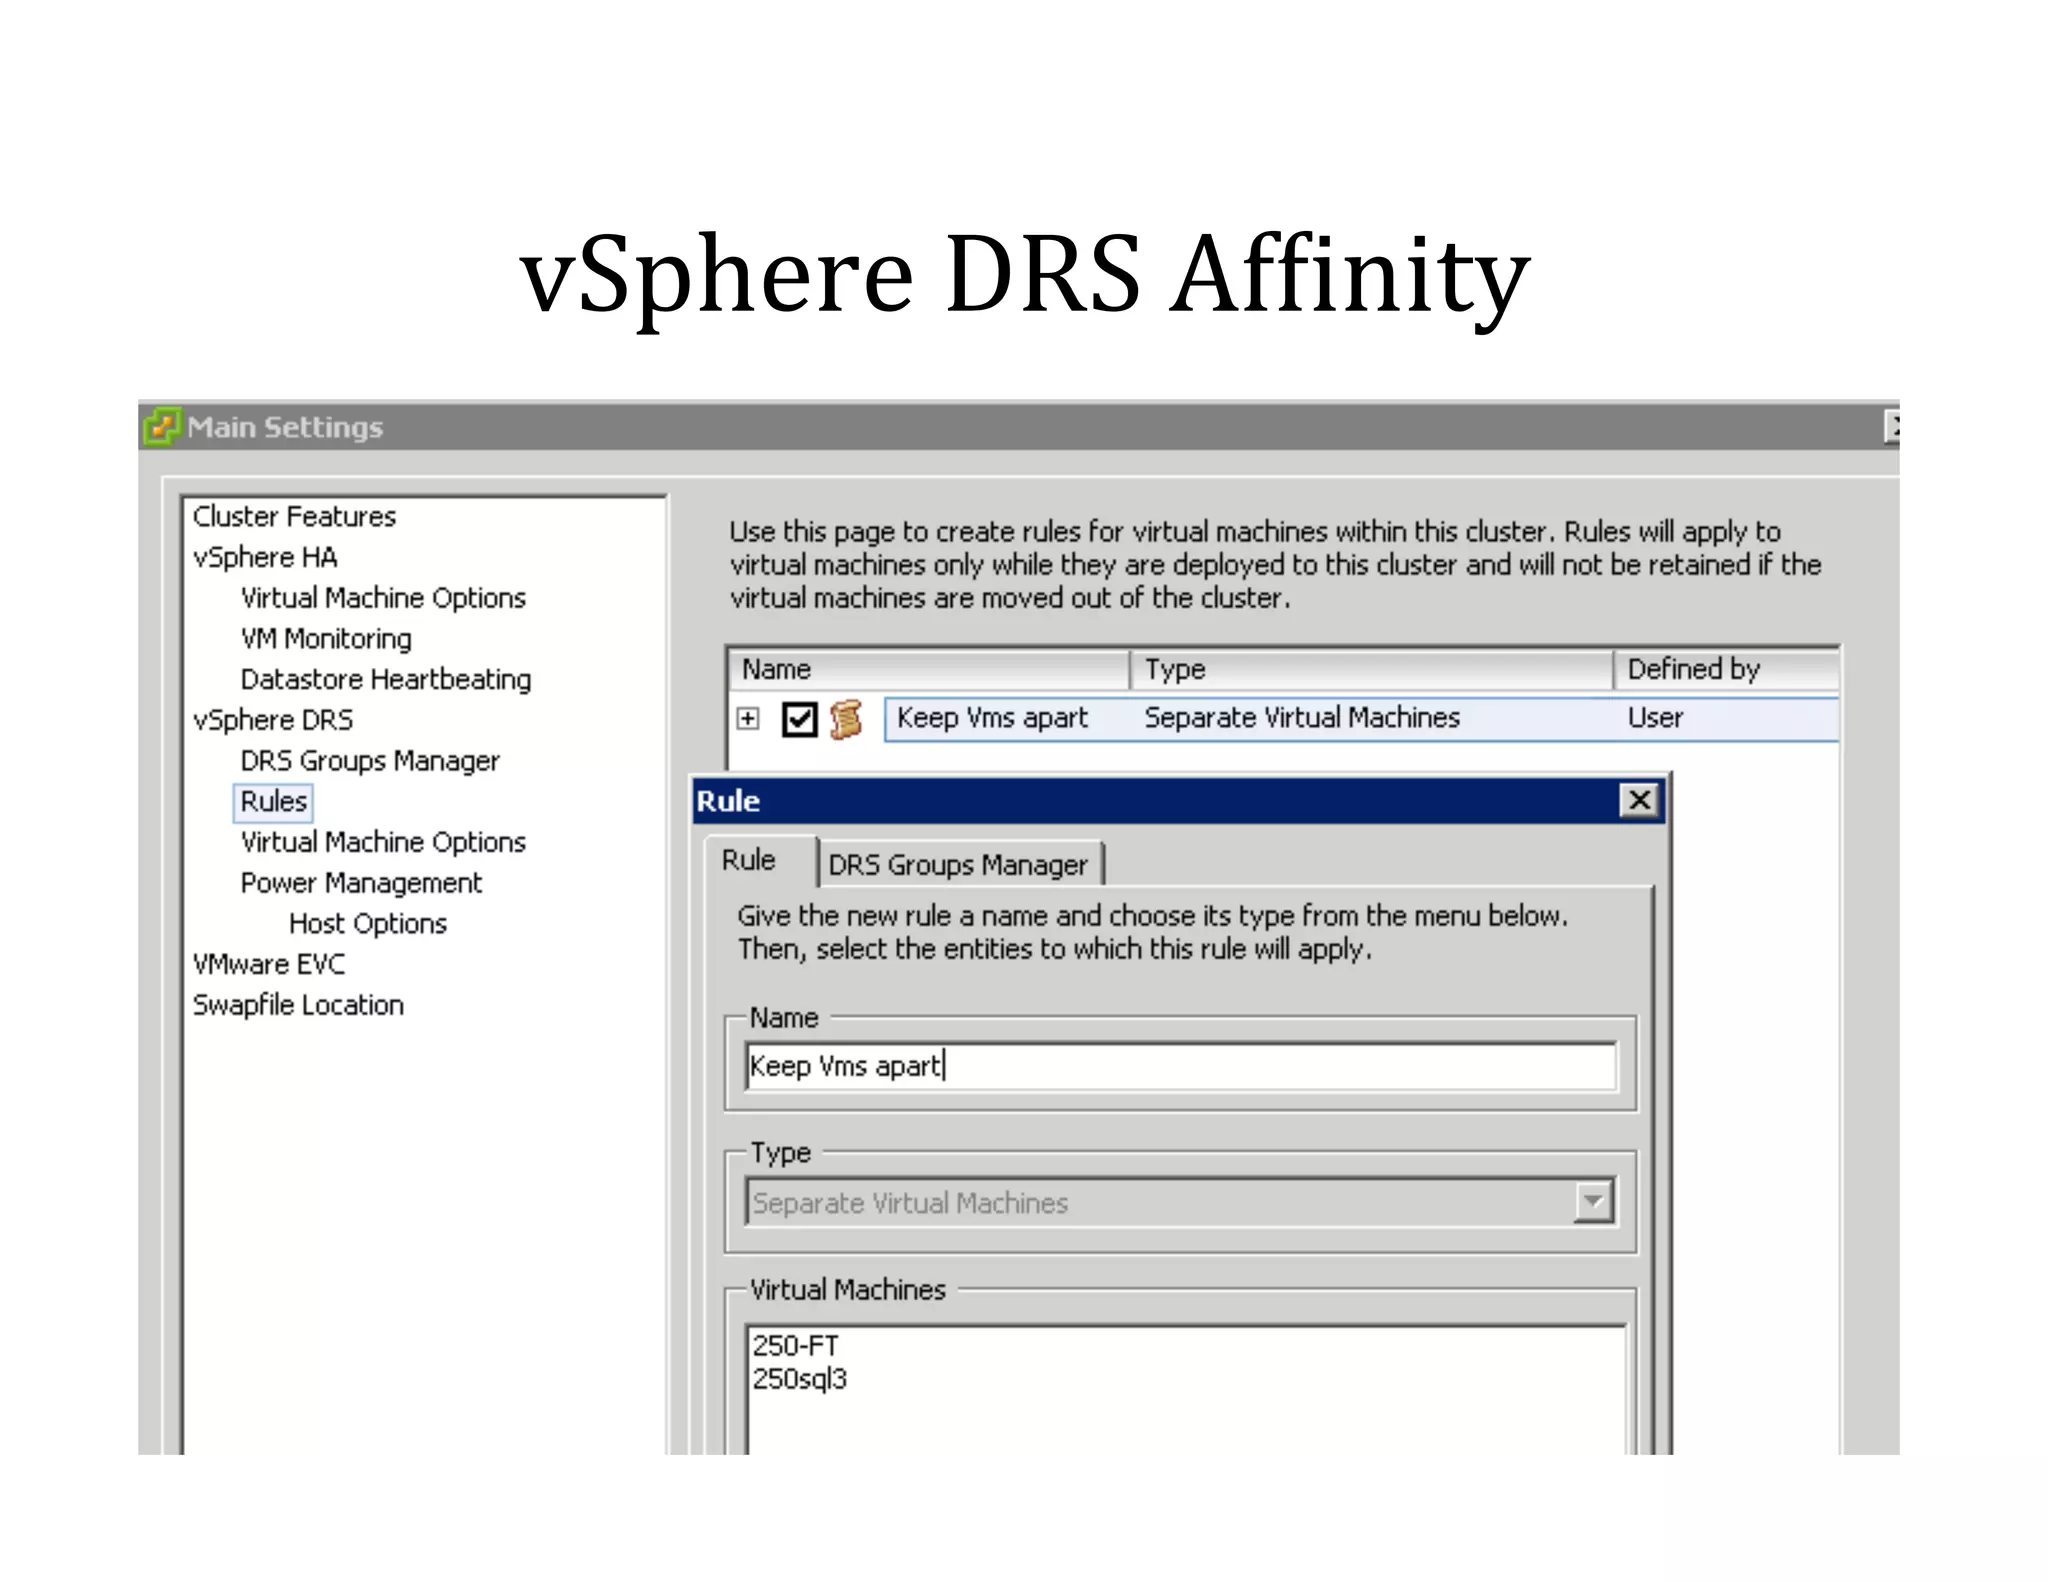Screen dimensions: 2048x1582
Task: Open Virtual Machine Options under vSphere DRS
Action: tap(383, 842)
